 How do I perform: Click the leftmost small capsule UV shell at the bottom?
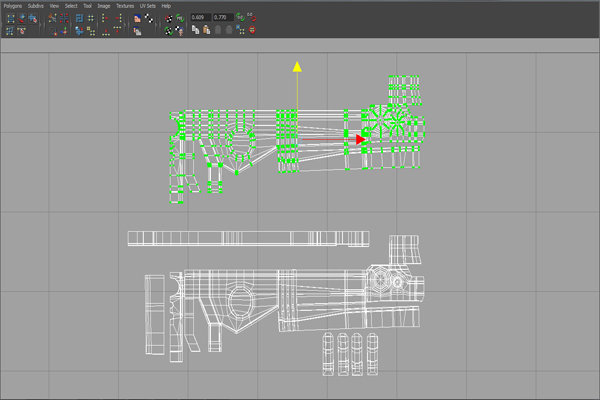coord(328,354)
